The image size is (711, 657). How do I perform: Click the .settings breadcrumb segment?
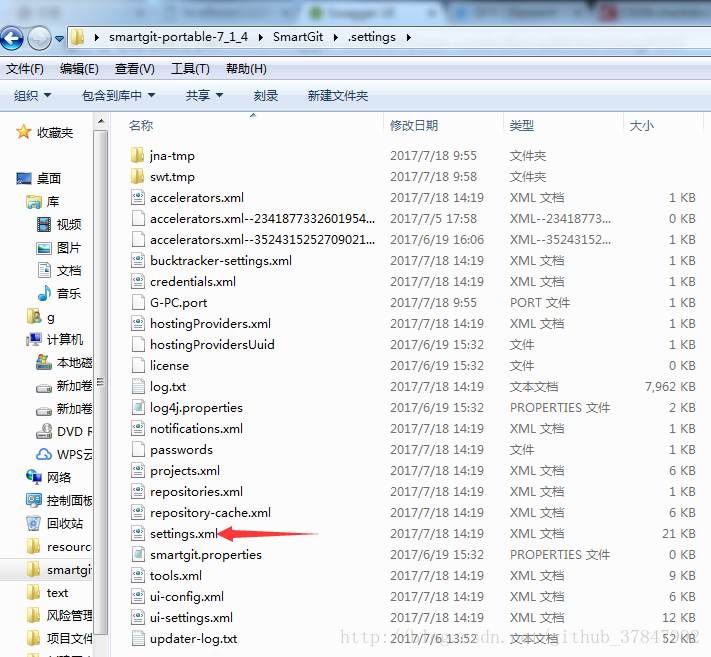pyautogui.click(x=372, y=37)
